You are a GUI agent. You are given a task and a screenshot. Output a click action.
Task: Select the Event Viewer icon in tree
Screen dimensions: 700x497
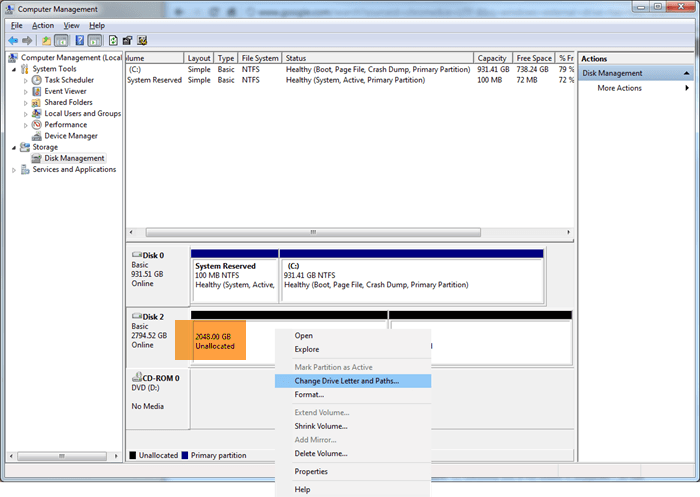point(37,91)
